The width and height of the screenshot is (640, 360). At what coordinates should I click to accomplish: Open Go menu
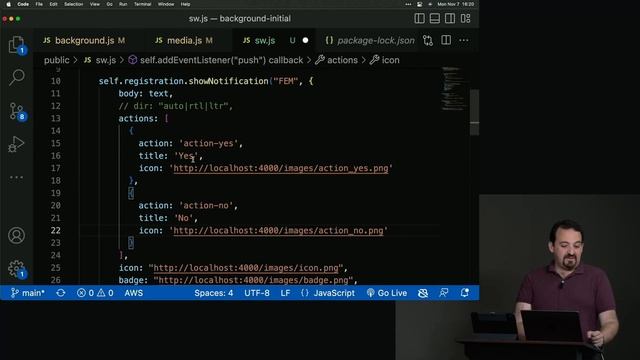pos(109,4)
